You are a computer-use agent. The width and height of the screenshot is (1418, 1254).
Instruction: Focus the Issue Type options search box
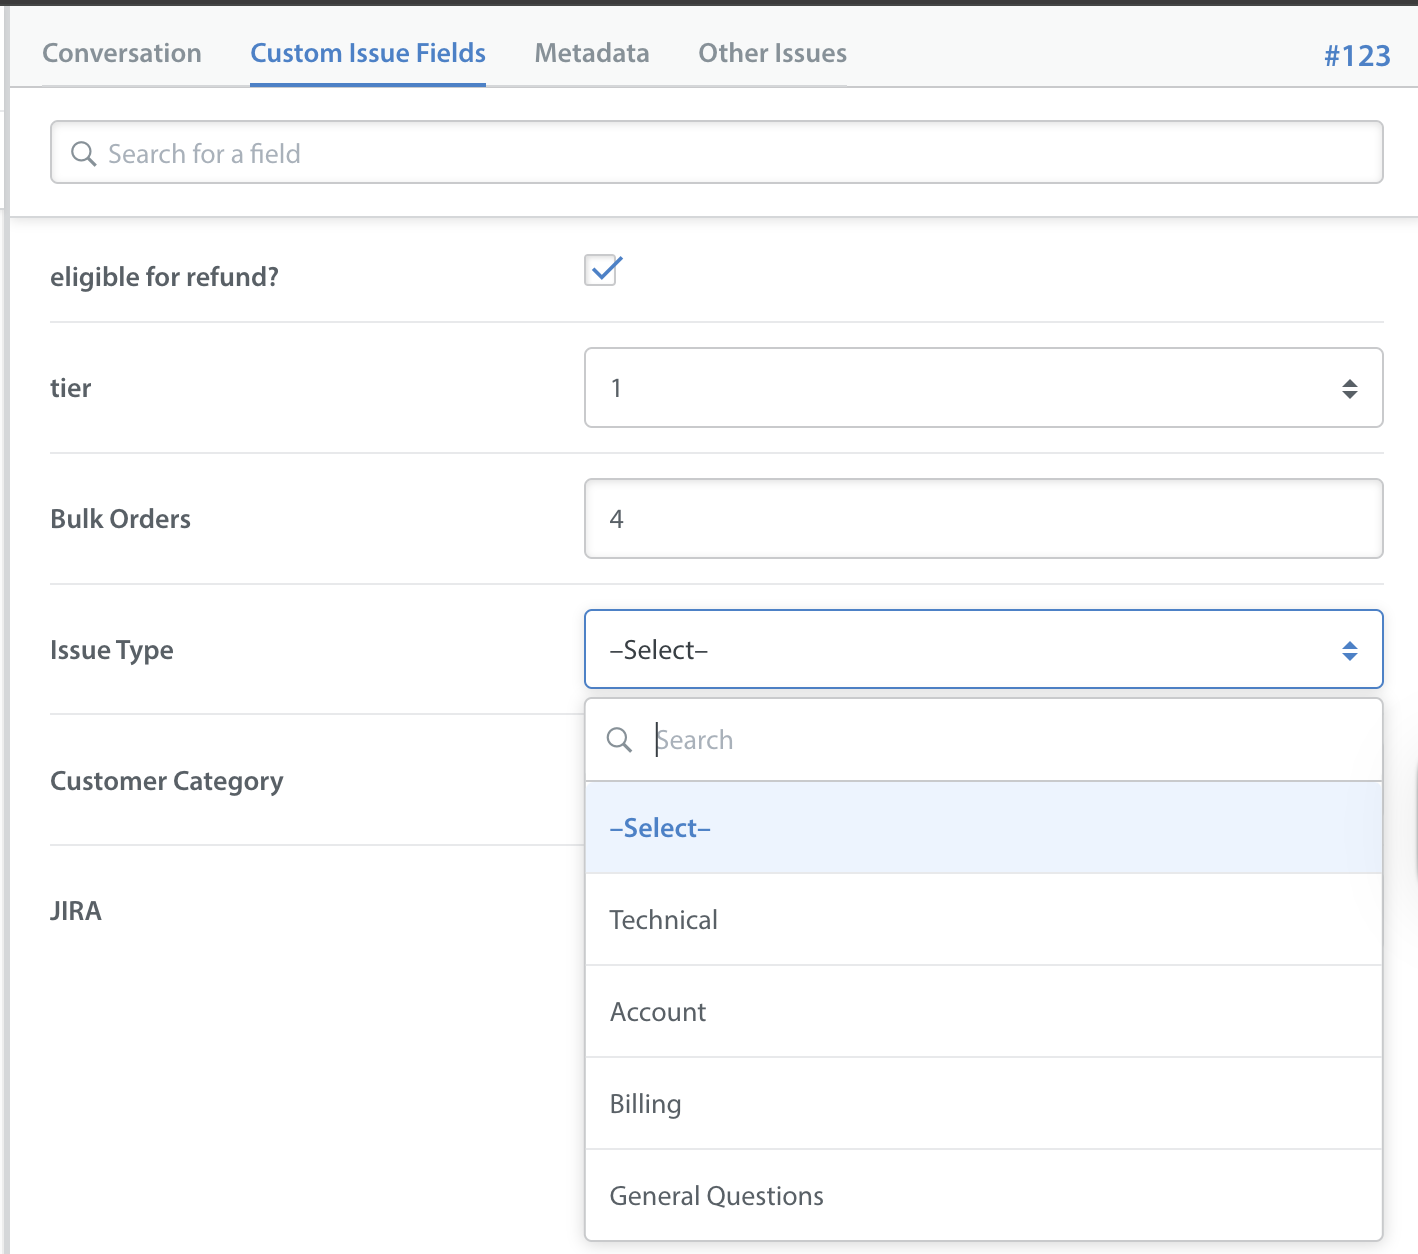pyautogui.click(x=984, y=740)
